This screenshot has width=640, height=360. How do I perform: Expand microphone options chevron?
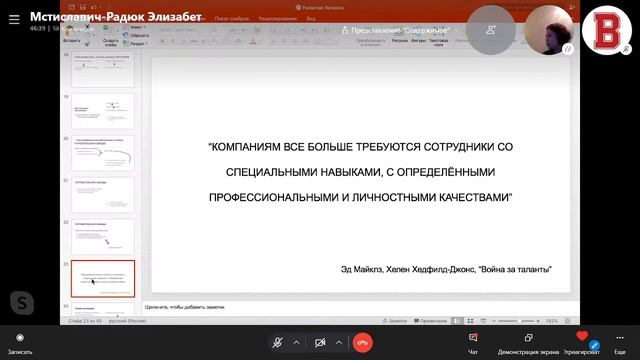296,342
